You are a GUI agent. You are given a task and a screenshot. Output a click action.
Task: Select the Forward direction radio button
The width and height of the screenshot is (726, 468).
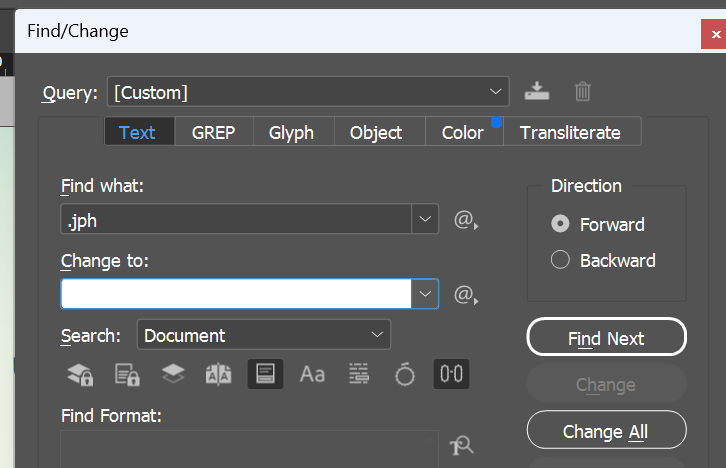pos(561,224)
